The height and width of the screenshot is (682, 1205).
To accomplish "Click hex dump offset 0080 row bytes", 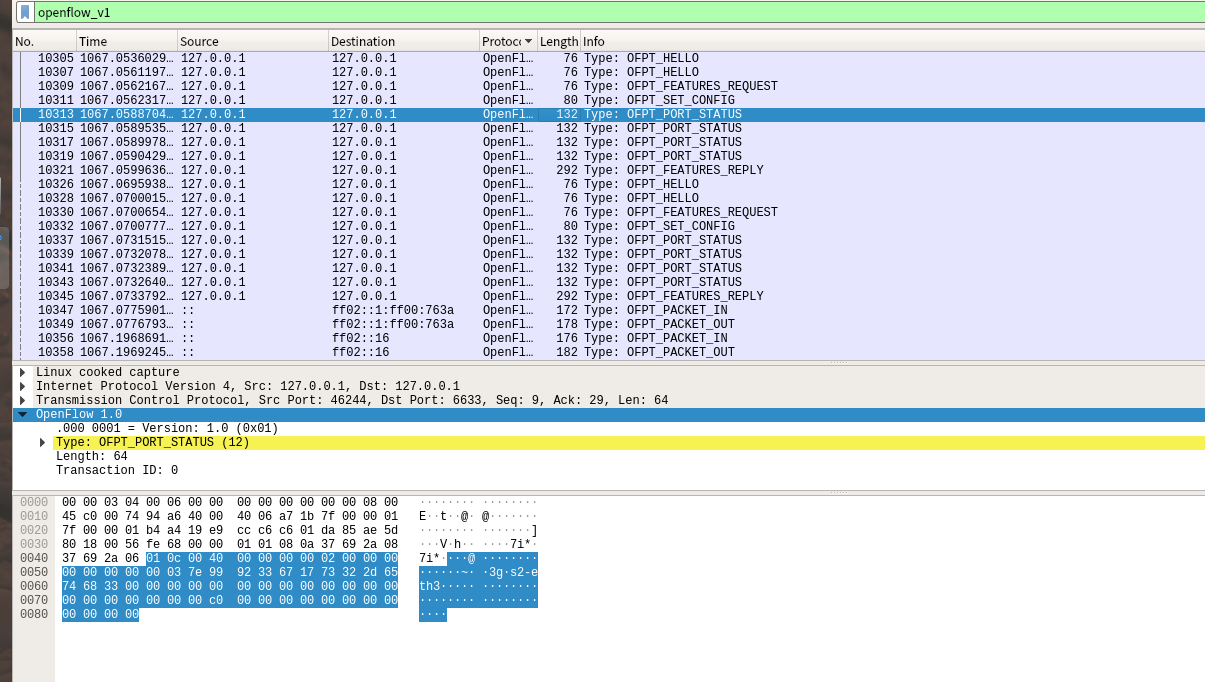I will pos(100,614).
